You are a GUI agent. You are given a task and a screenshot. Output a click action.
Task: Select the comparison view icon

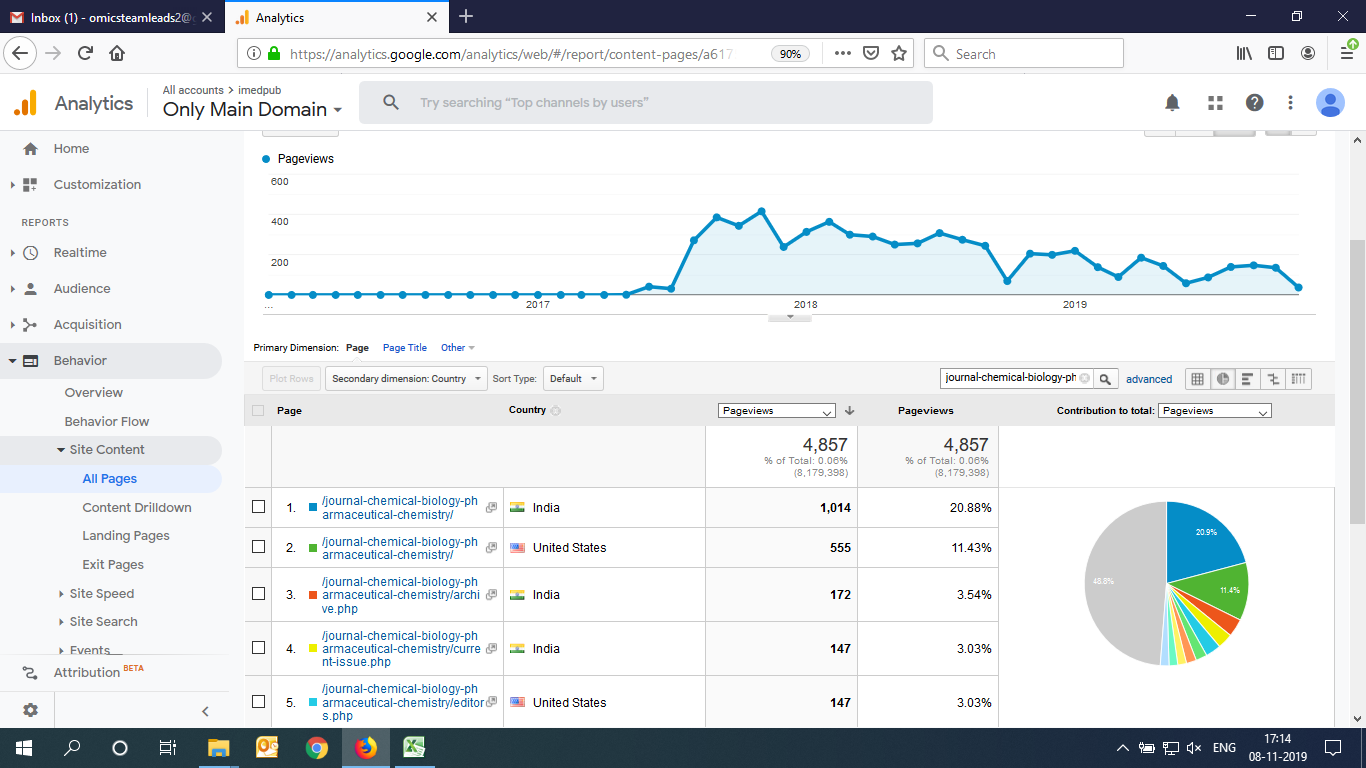[1273, 379]
